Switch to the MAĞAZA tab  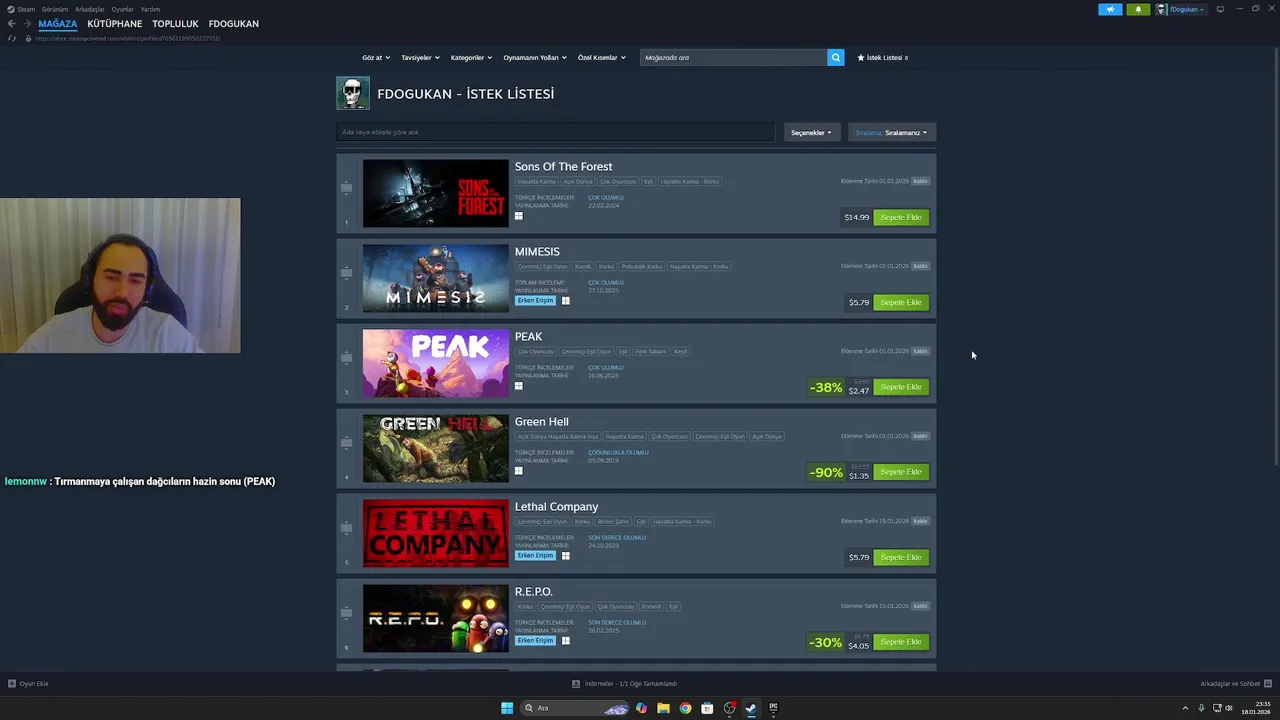point(58,23)
